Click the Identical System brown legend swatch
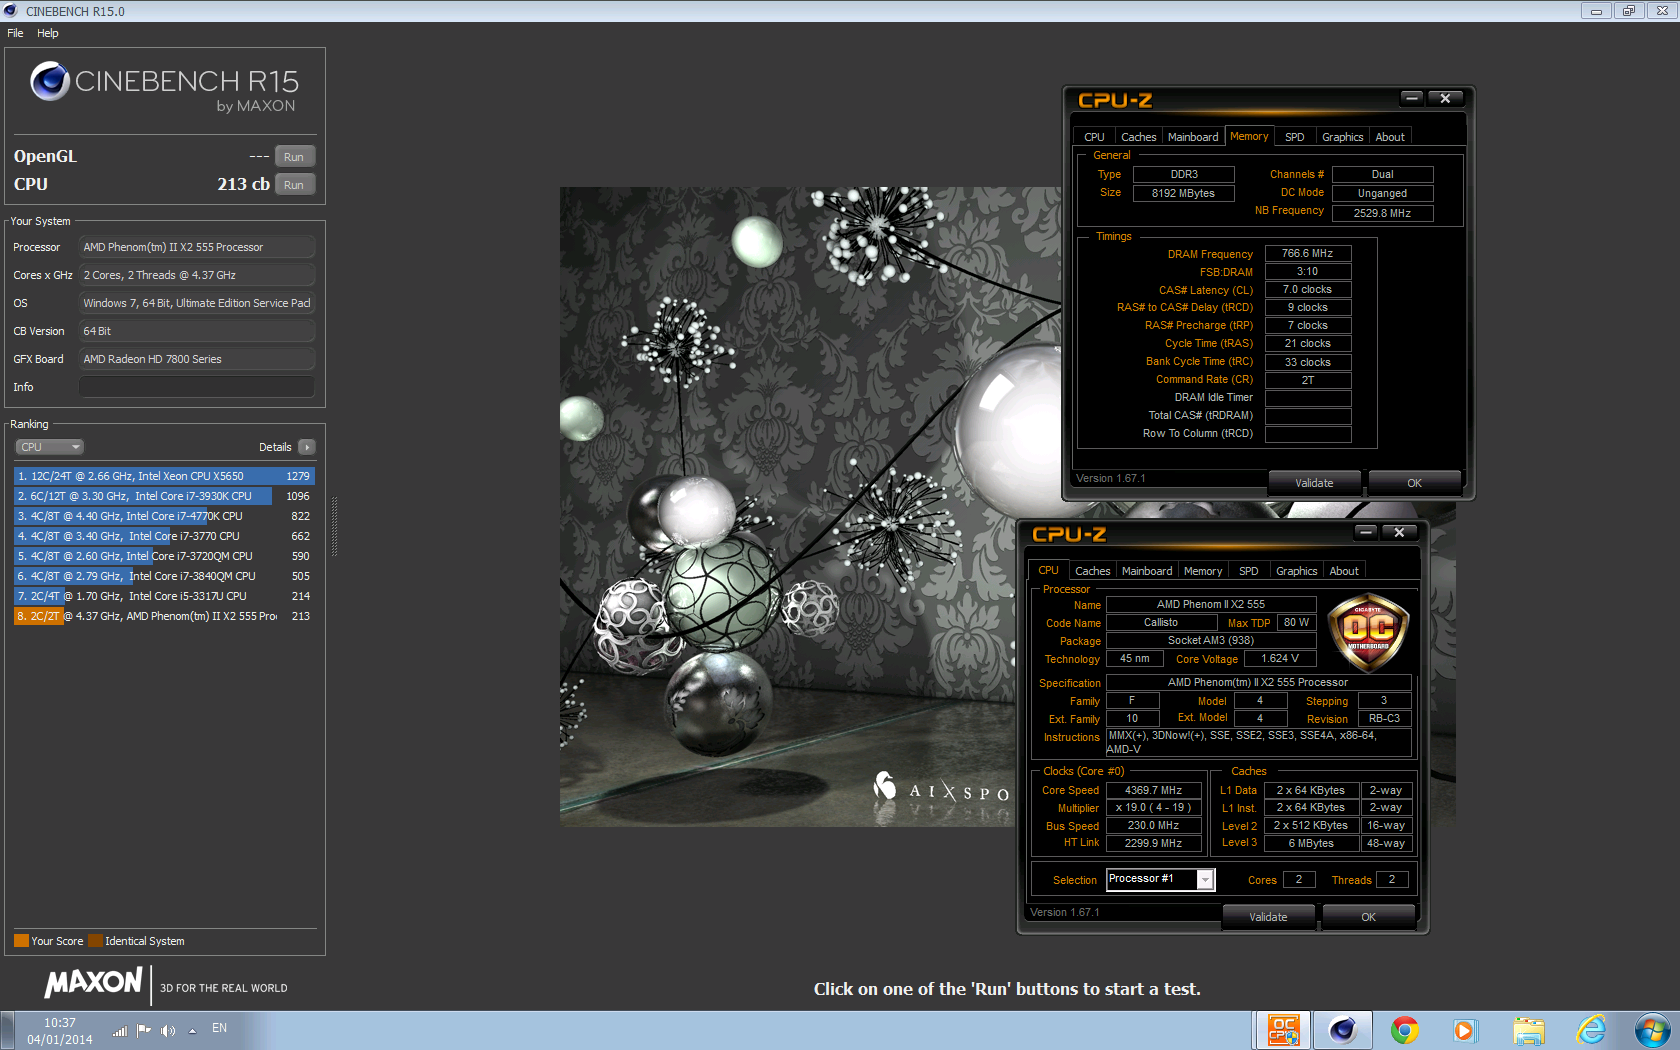 coord(95,941)
